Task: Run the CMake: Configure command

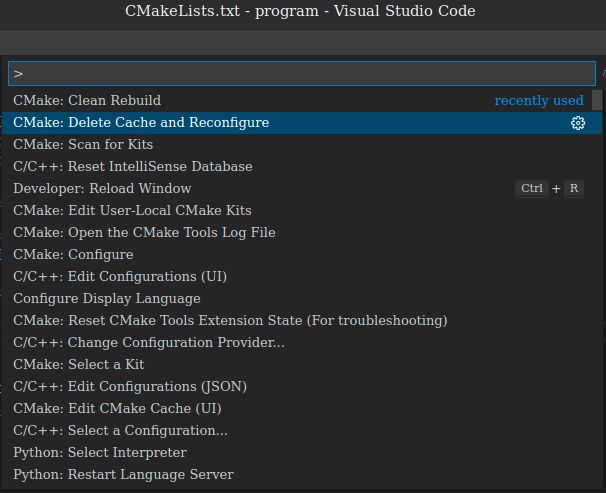Action: pyautogui.click(x=302, y=255)
